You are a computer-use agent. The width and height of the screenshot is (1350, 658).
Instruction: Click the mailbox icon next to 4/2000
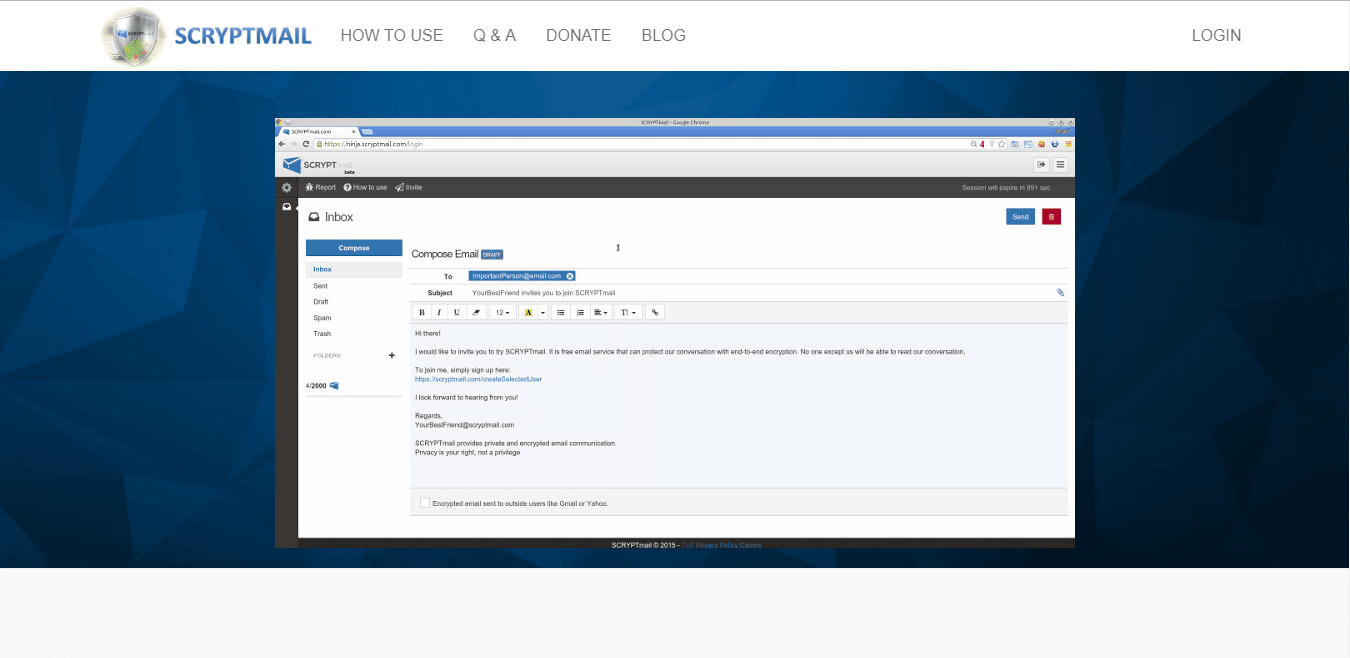pos(334,385)
